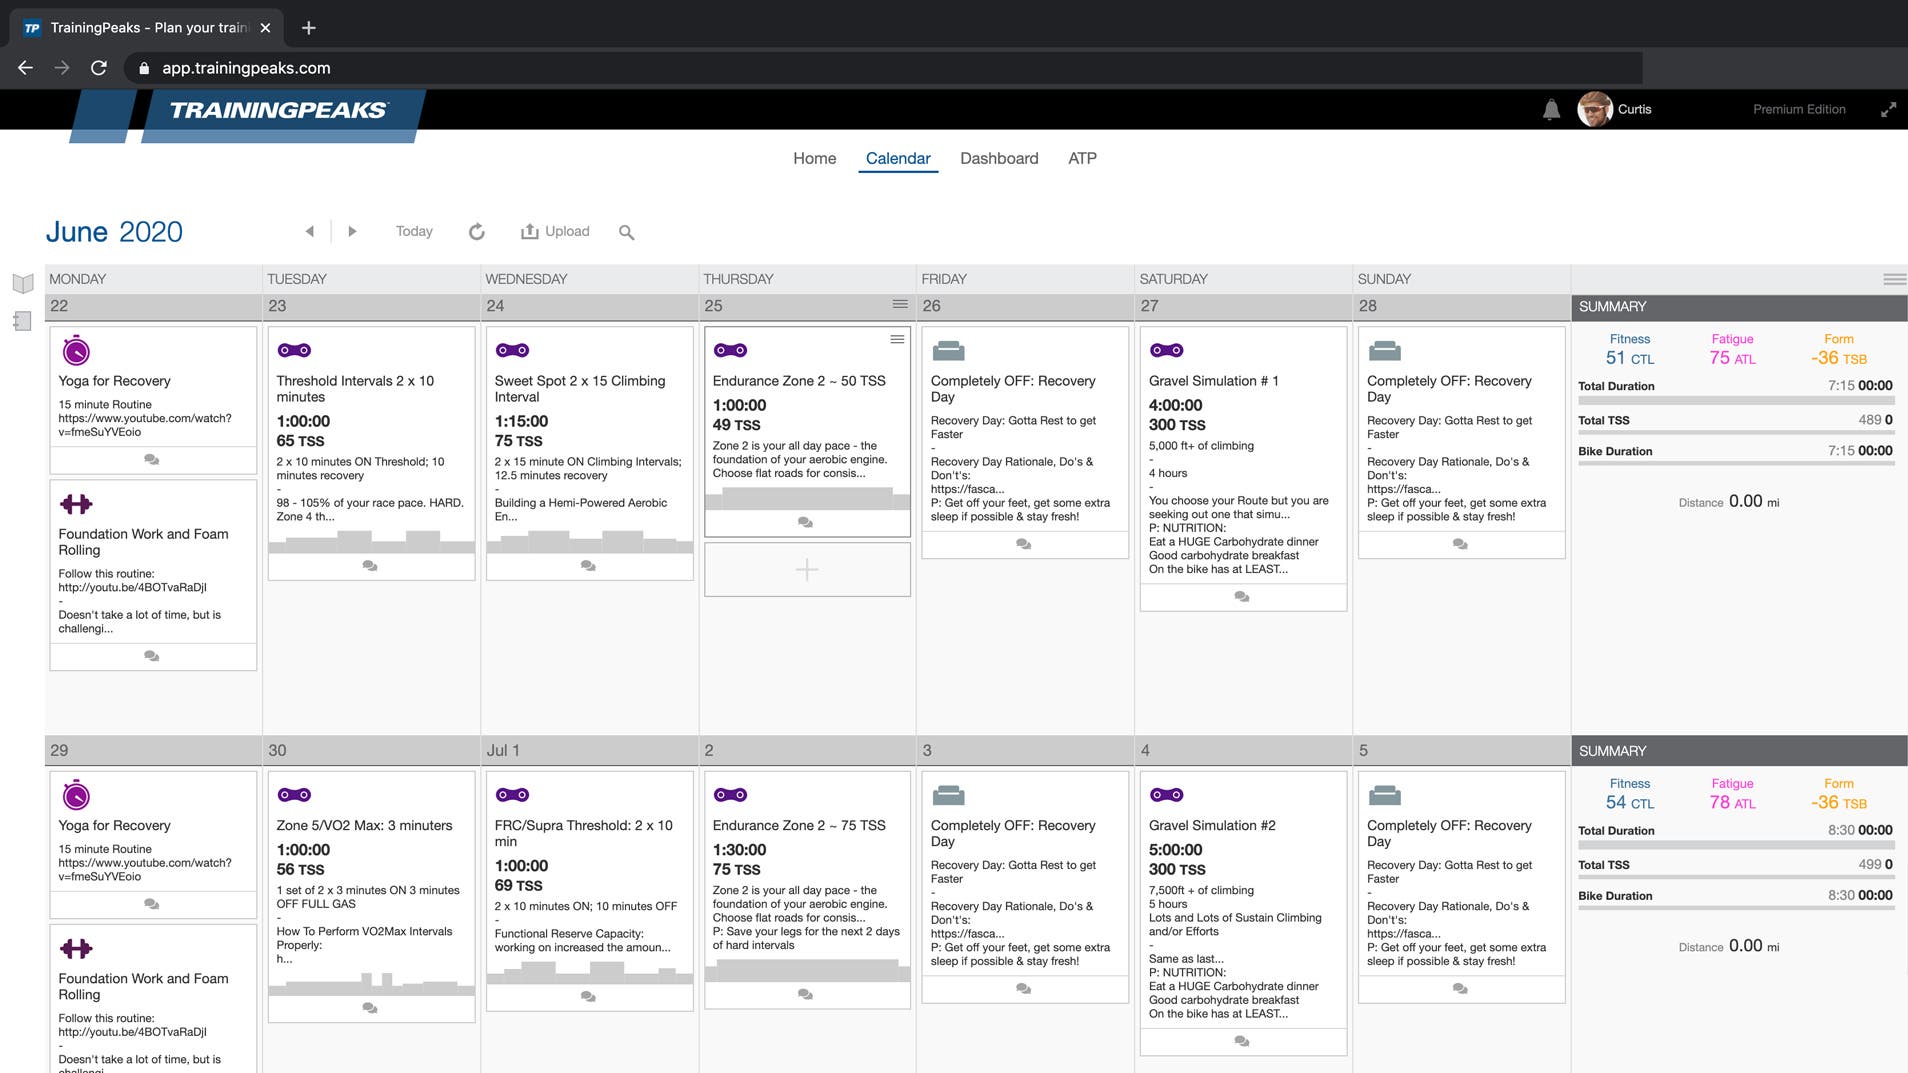Open Sunday 28 Completely OFF recovery card
Image resolution: width=1908 pixels, height=1073 pixels.
[1461, 442]
